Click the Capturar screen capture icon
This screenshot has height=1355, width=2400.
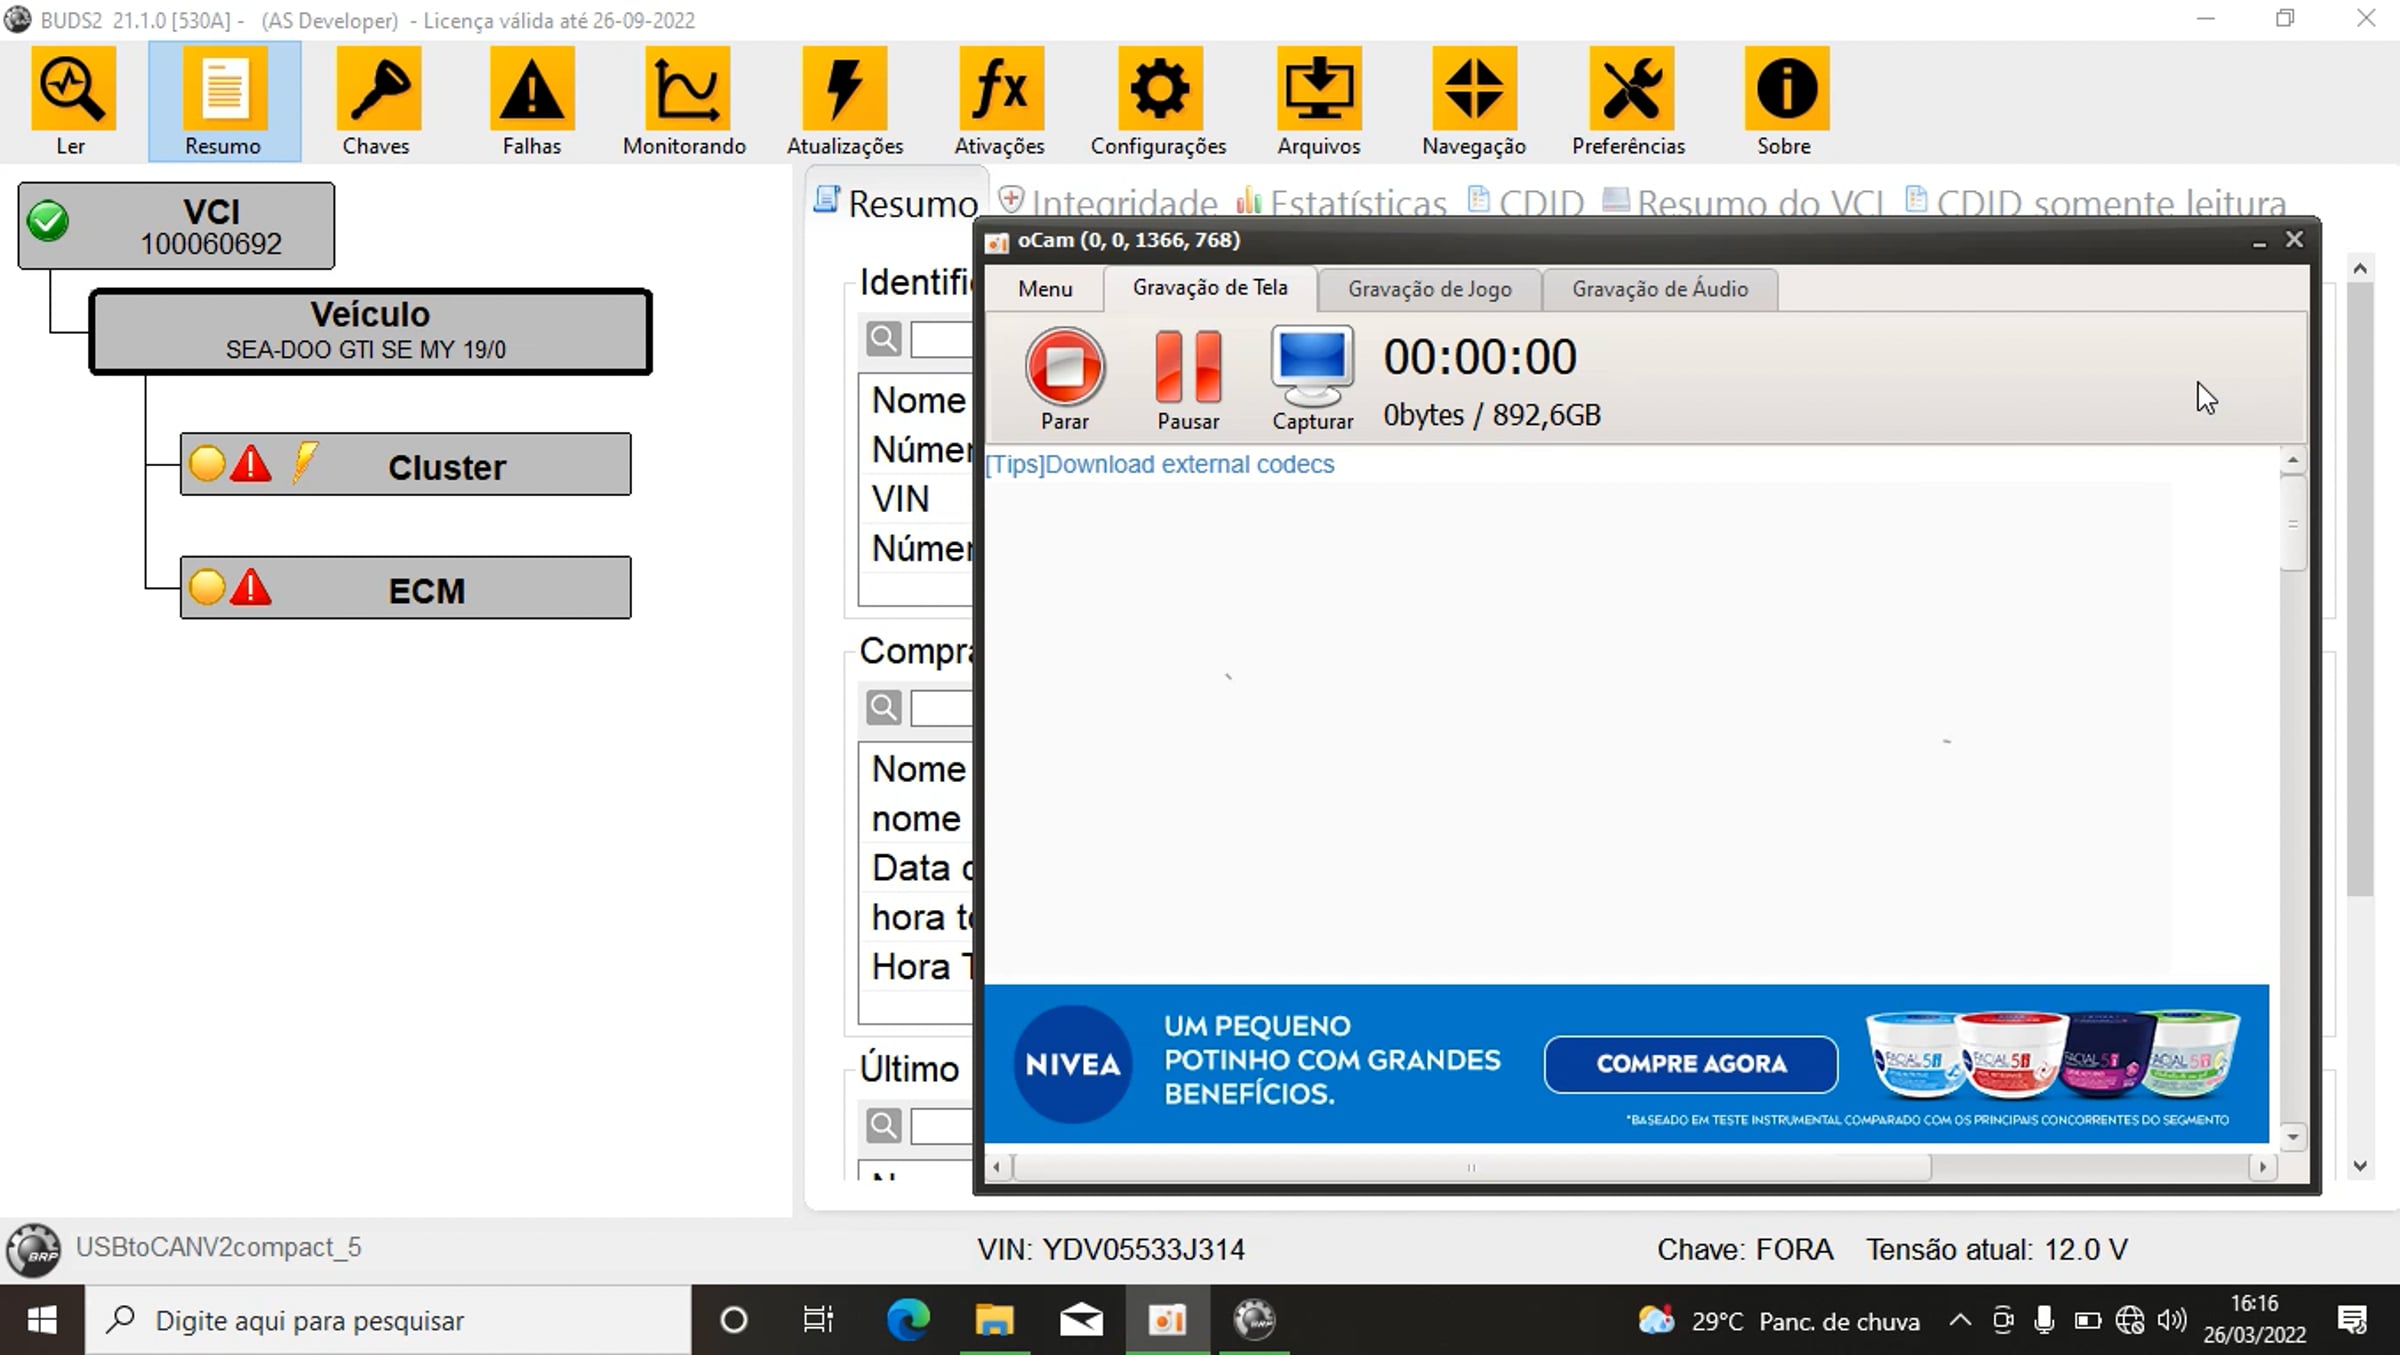(1312, 378)
